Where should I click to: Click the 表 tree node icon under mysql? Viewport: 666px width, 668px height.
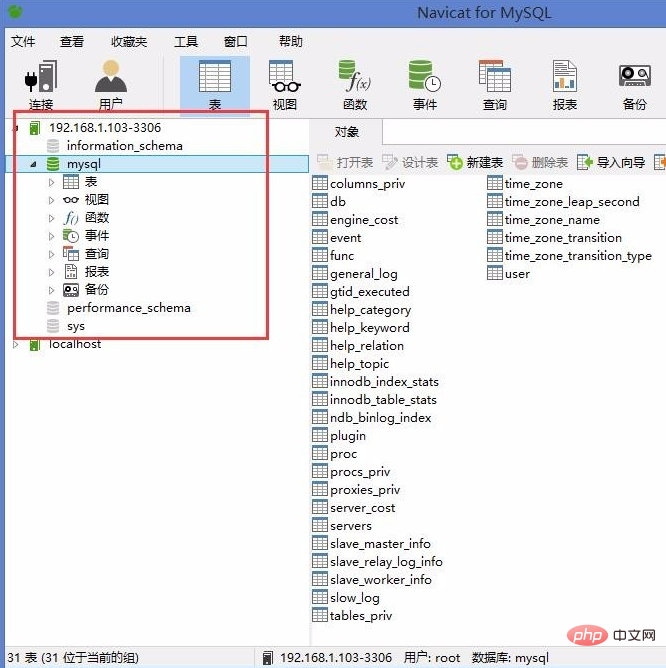pos(71,182)
